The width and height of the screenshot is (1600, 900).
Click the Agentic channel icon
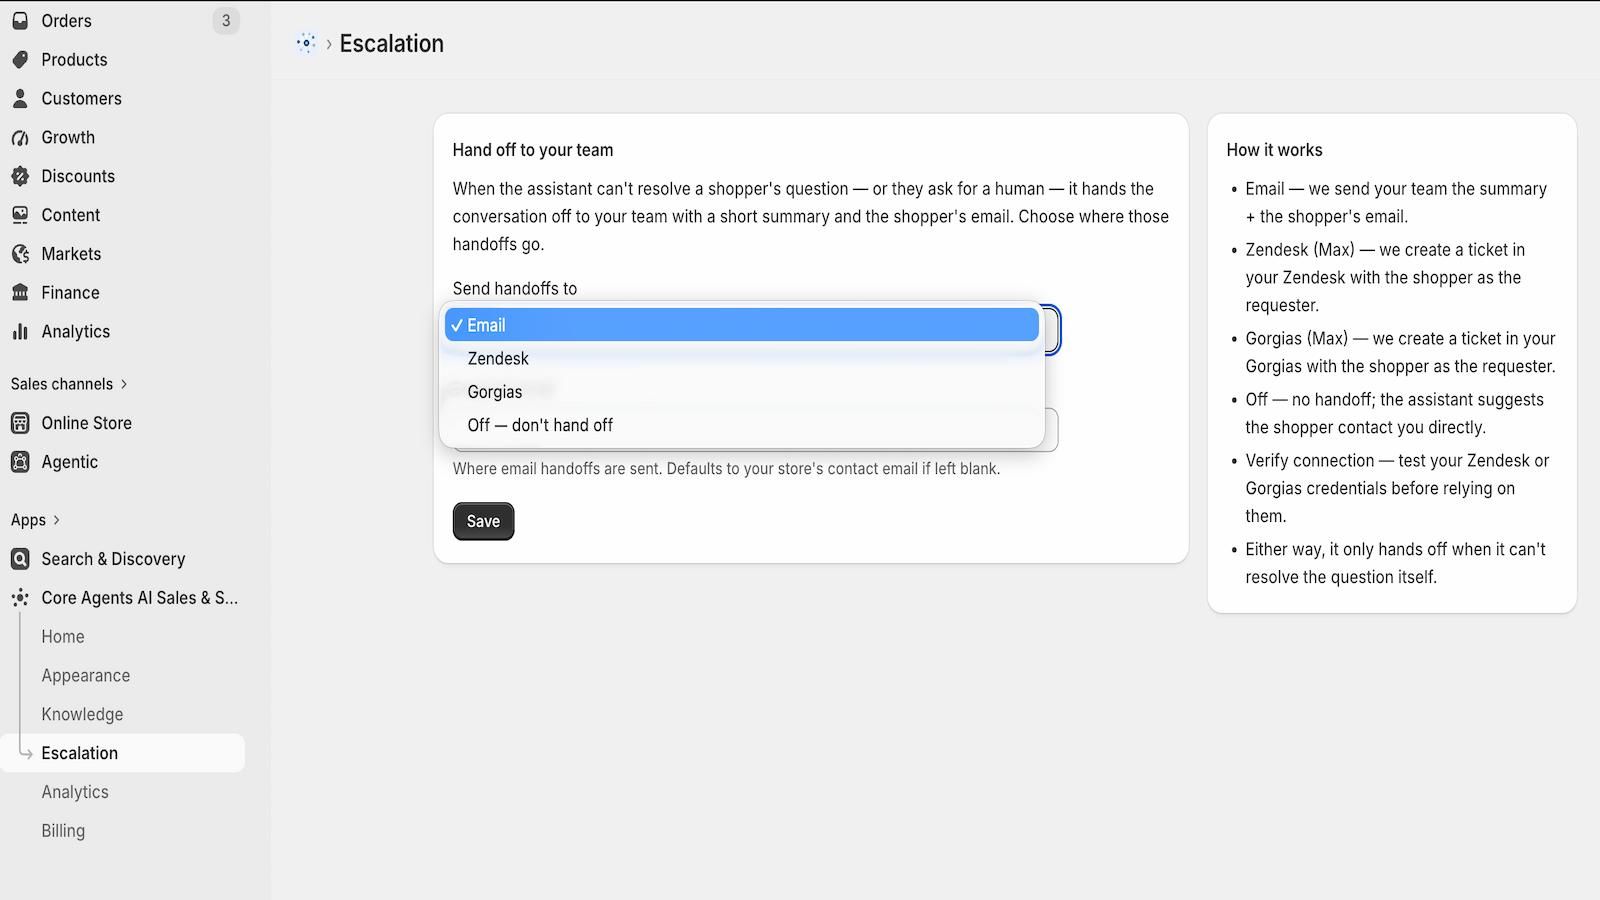(20, 462)
